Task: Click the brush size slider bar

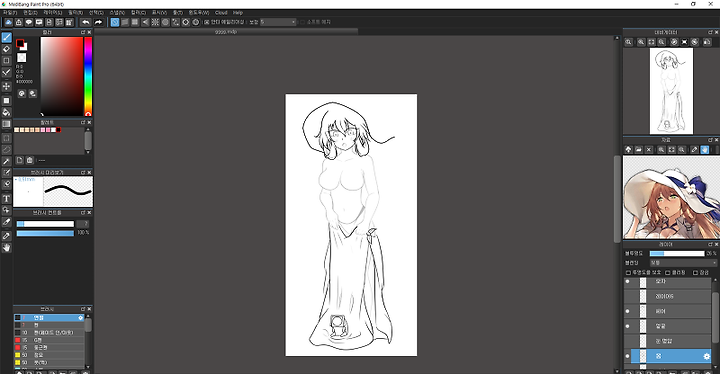Action: tap(45, 224)
